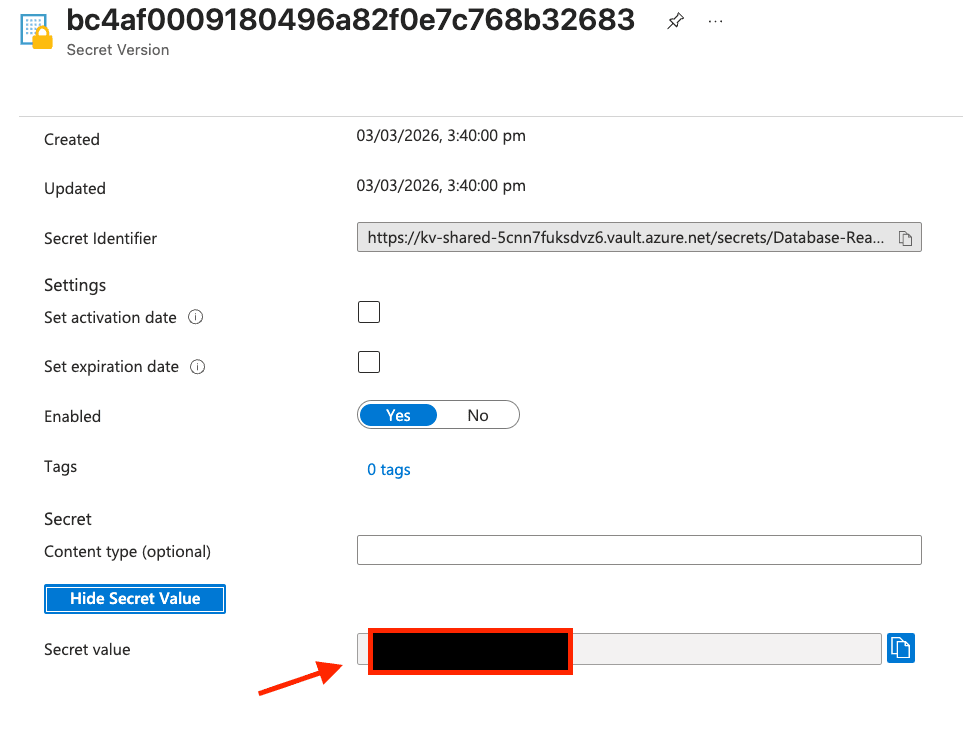Click the secret version ID title
Screen dimensions: 963x748
pyautogui.click(x=350, y=20)
